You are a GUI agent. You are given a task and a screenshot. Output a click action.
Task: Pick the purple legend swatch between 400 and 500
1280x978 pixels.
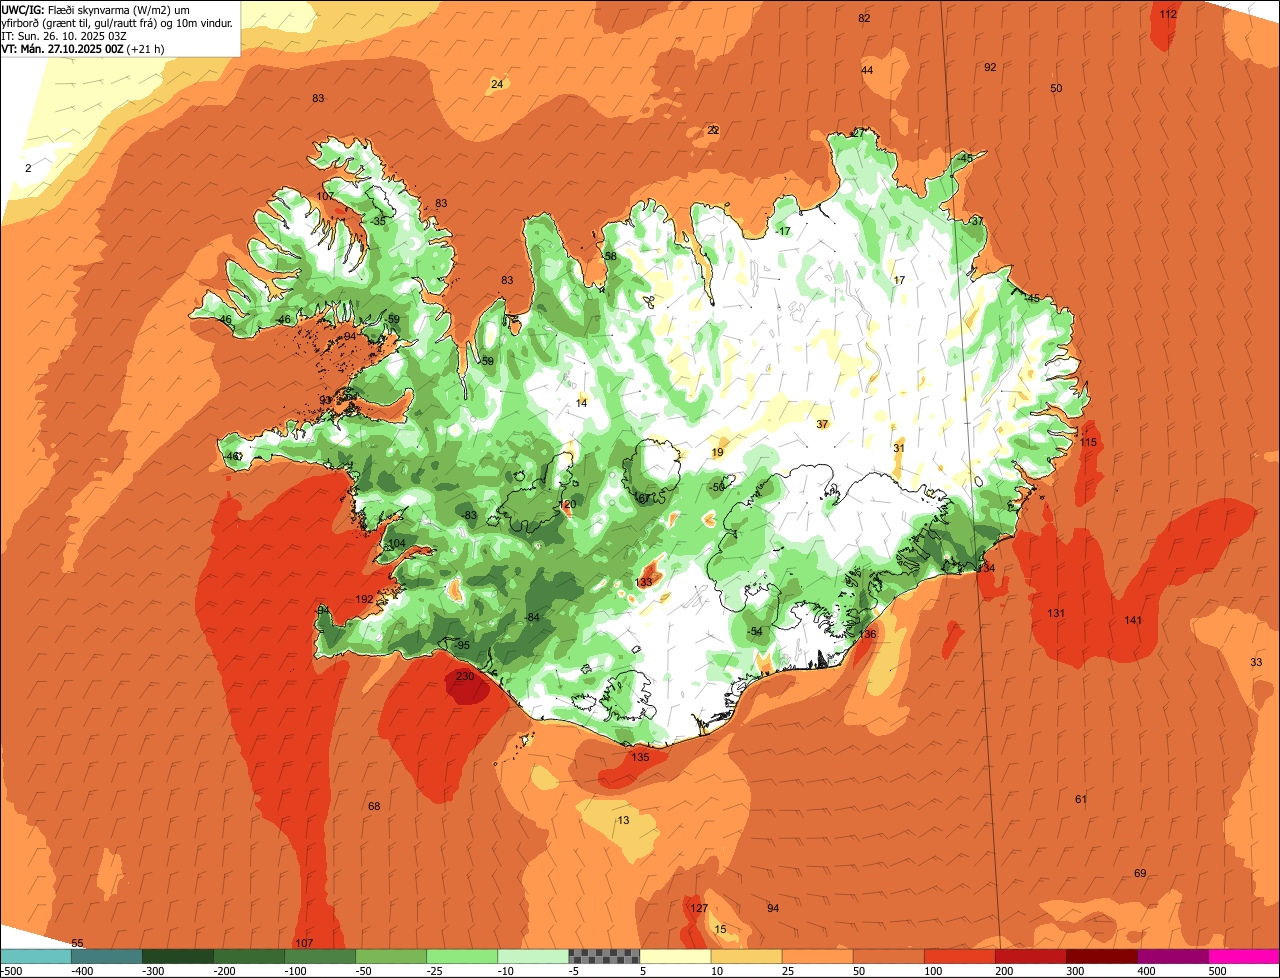[1173, 956]
